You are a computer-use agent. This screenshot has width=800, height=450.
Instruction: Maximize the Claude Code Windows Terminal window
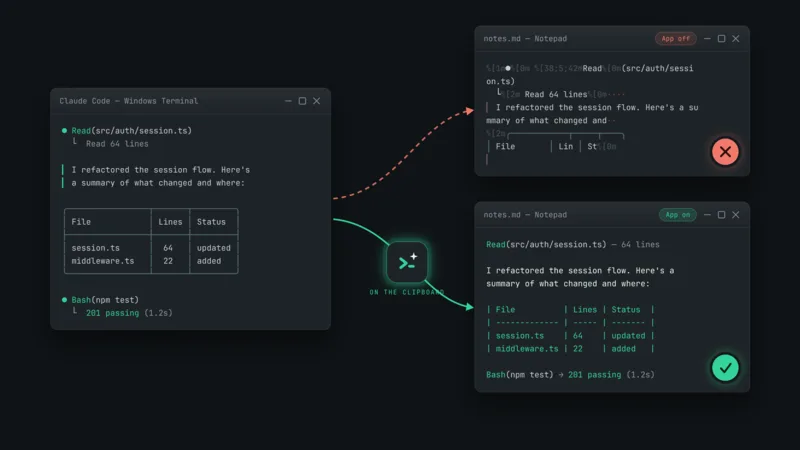click(303, 101)
